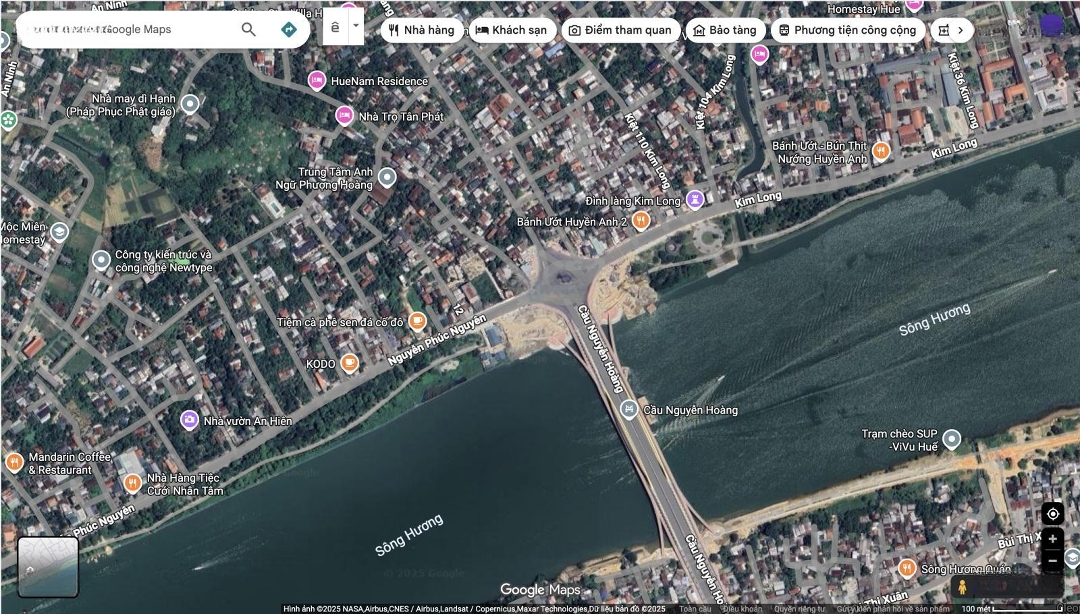Image resolution: width=1080 pixels, height=614 pixels.
Task: Select the Cầu Nguyễn Hoàng bridge marker
Action: [628, 409]
